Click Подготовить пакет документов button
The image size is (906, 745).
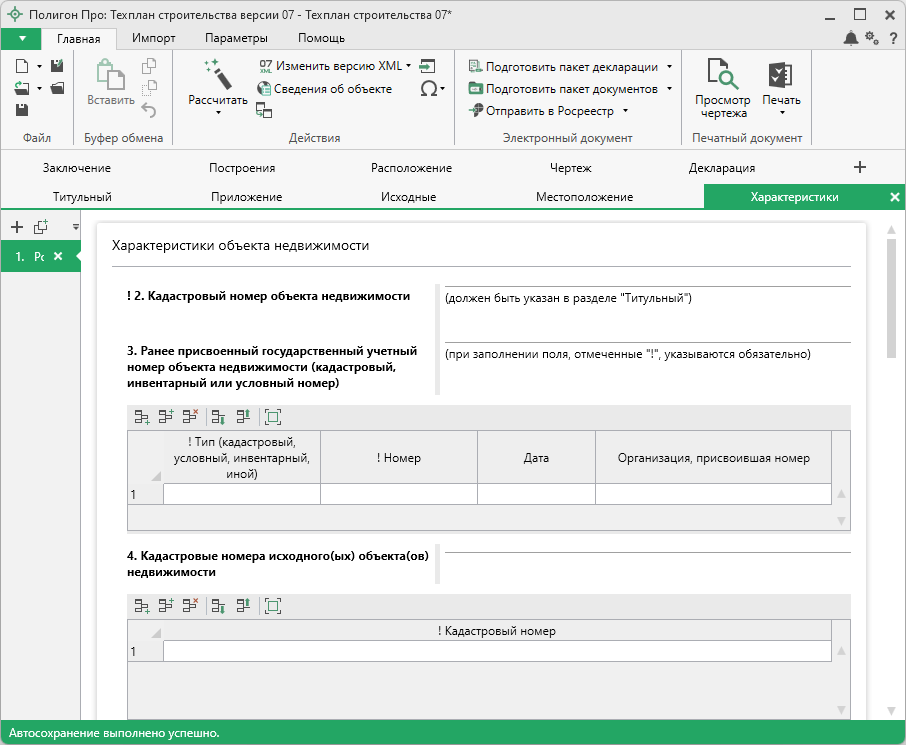pos(571,89)
